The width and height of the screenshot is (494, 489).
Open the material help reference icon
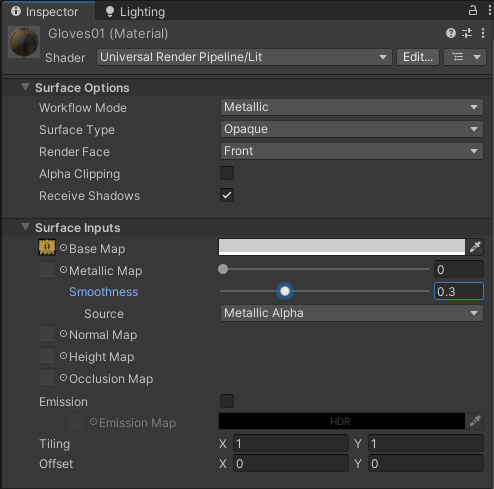click(x=451, y=33)
